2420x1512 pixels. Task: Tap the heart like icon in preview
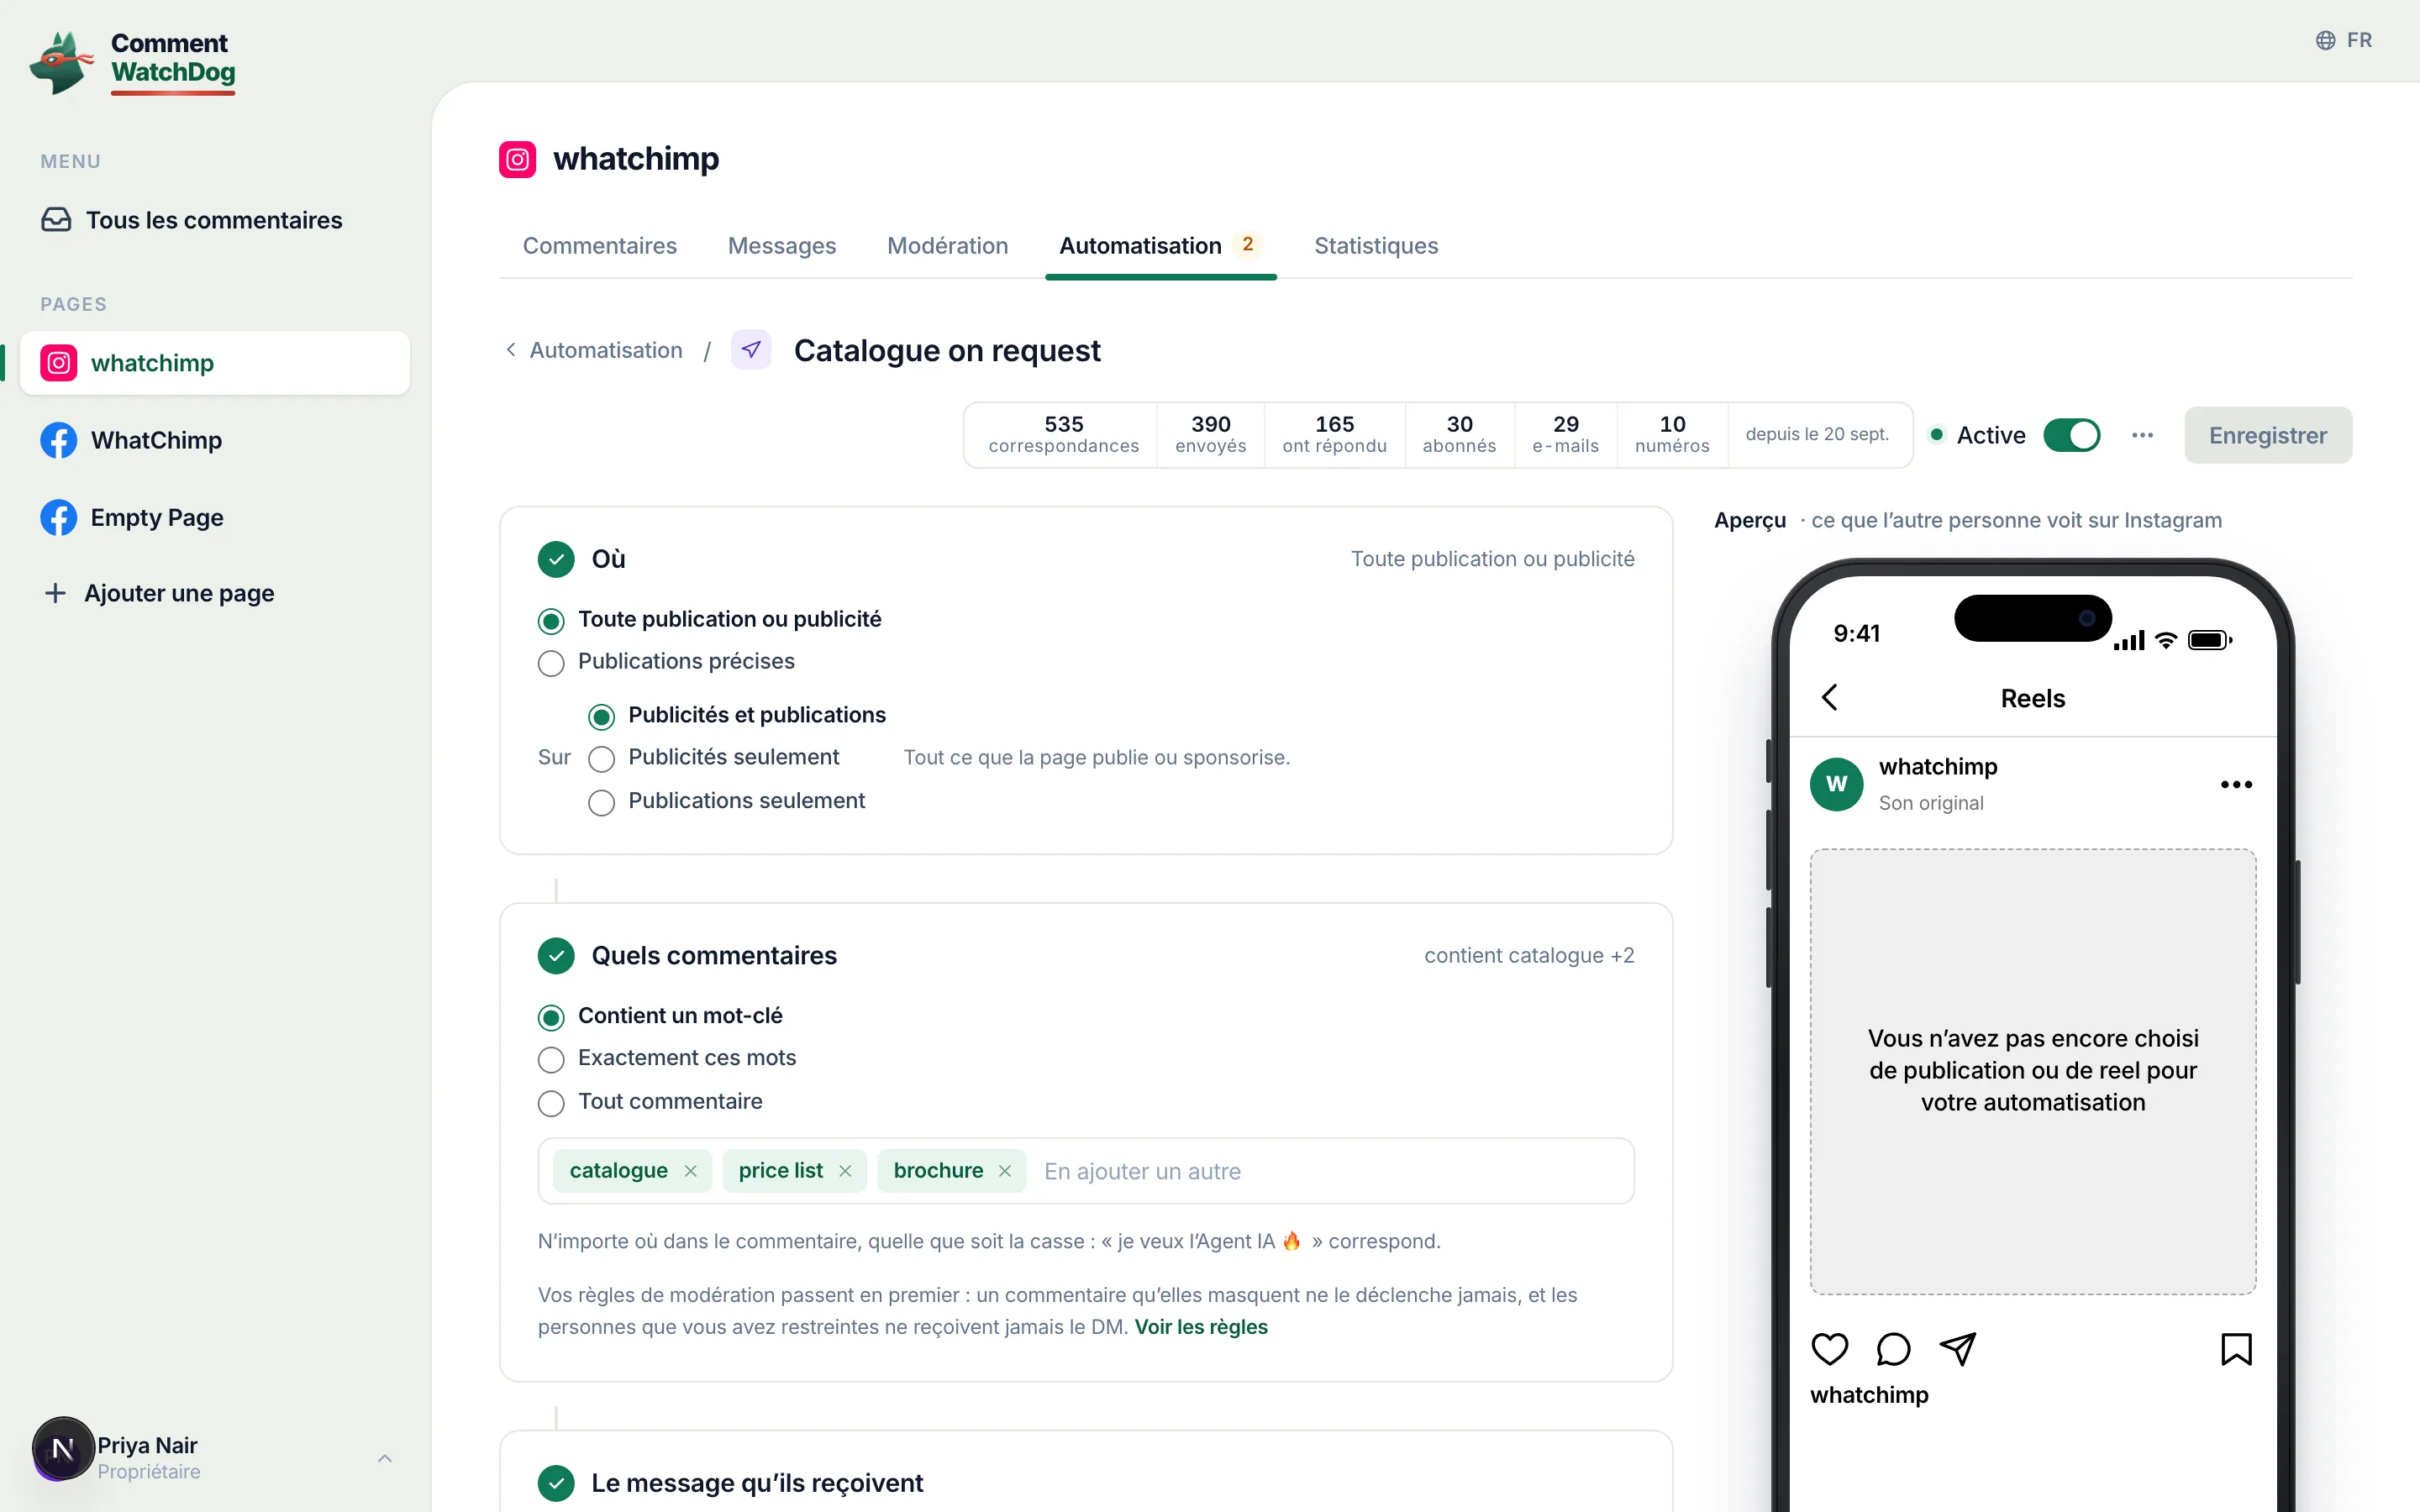click(1830, 1349)
